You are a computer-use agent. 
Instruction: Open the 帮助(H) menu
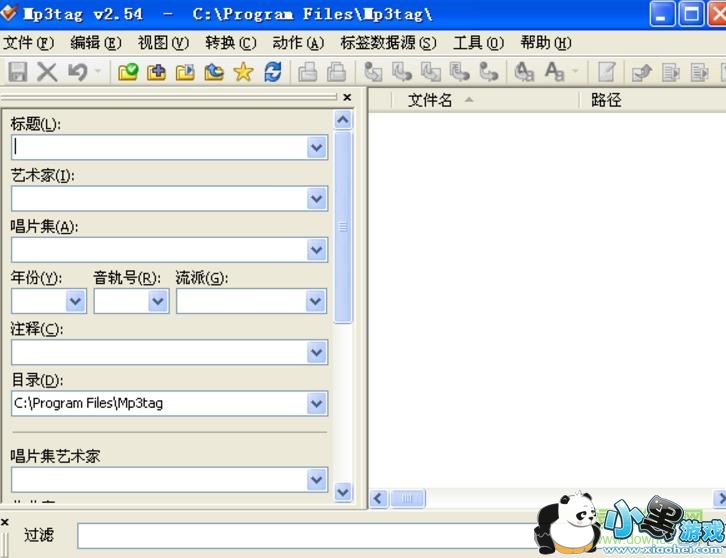click(546, 43)
